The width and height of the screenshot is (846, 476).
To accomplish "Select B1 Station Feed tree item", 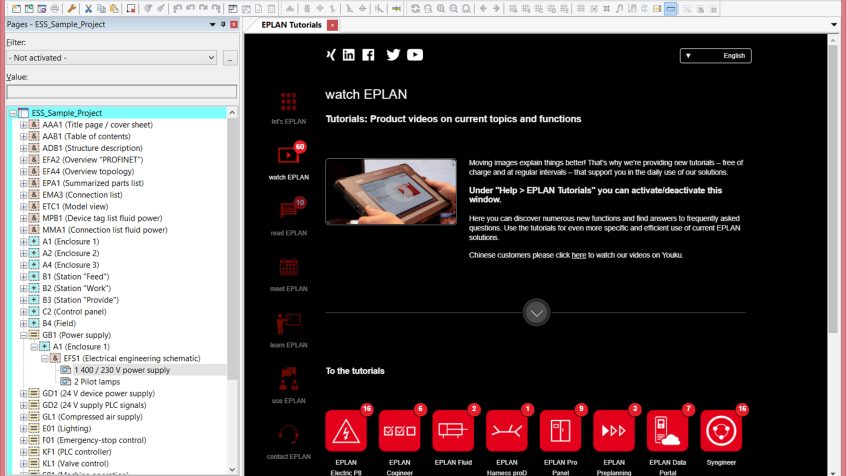I will pos(76,277).
